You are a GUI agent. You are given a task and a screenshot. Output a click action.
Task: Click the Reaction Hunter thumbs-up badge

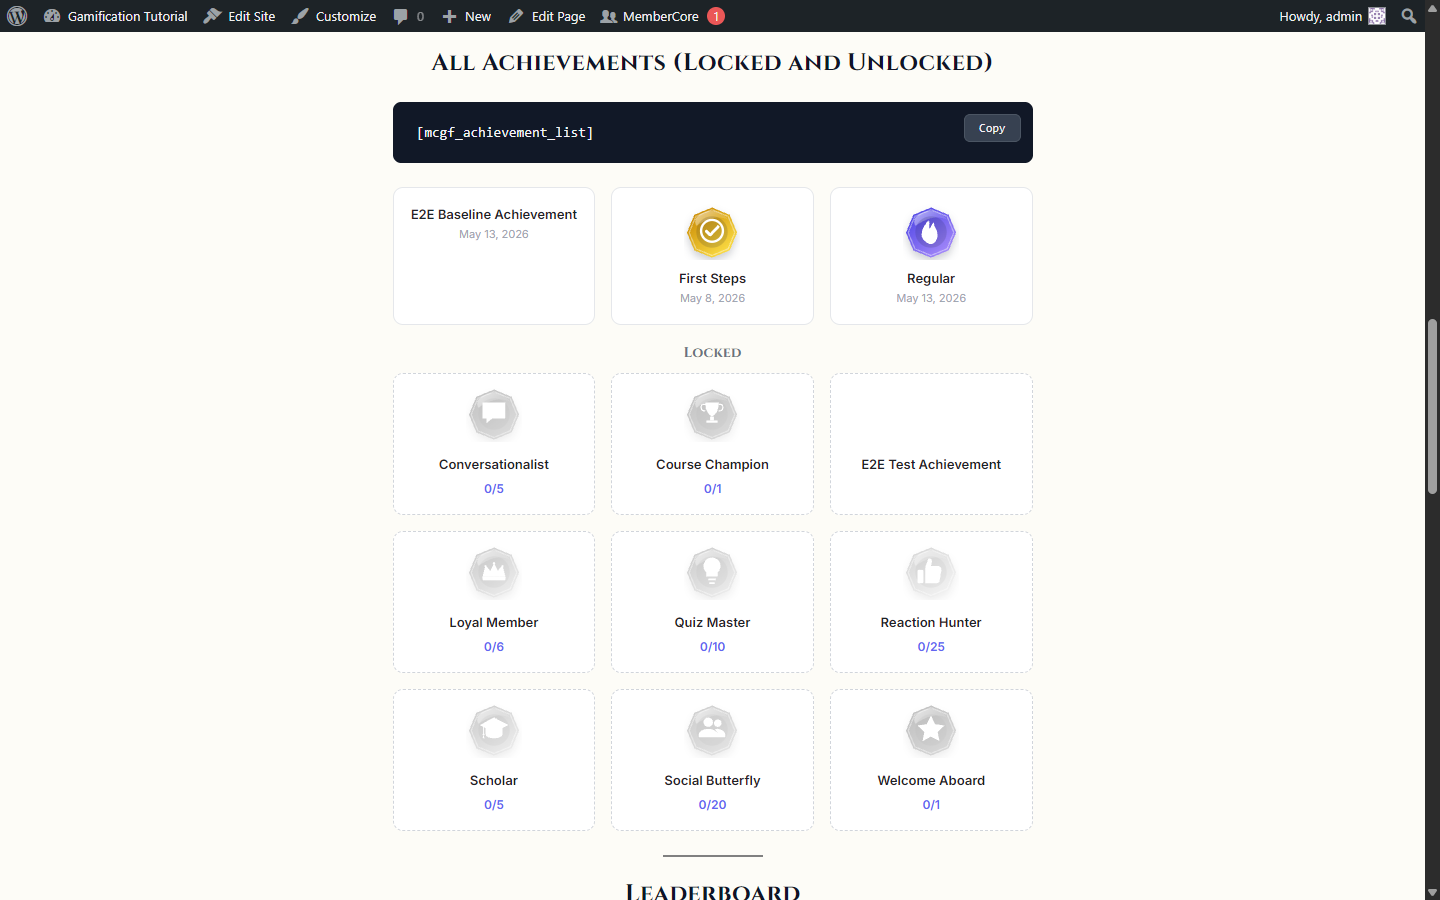[931, 572]
